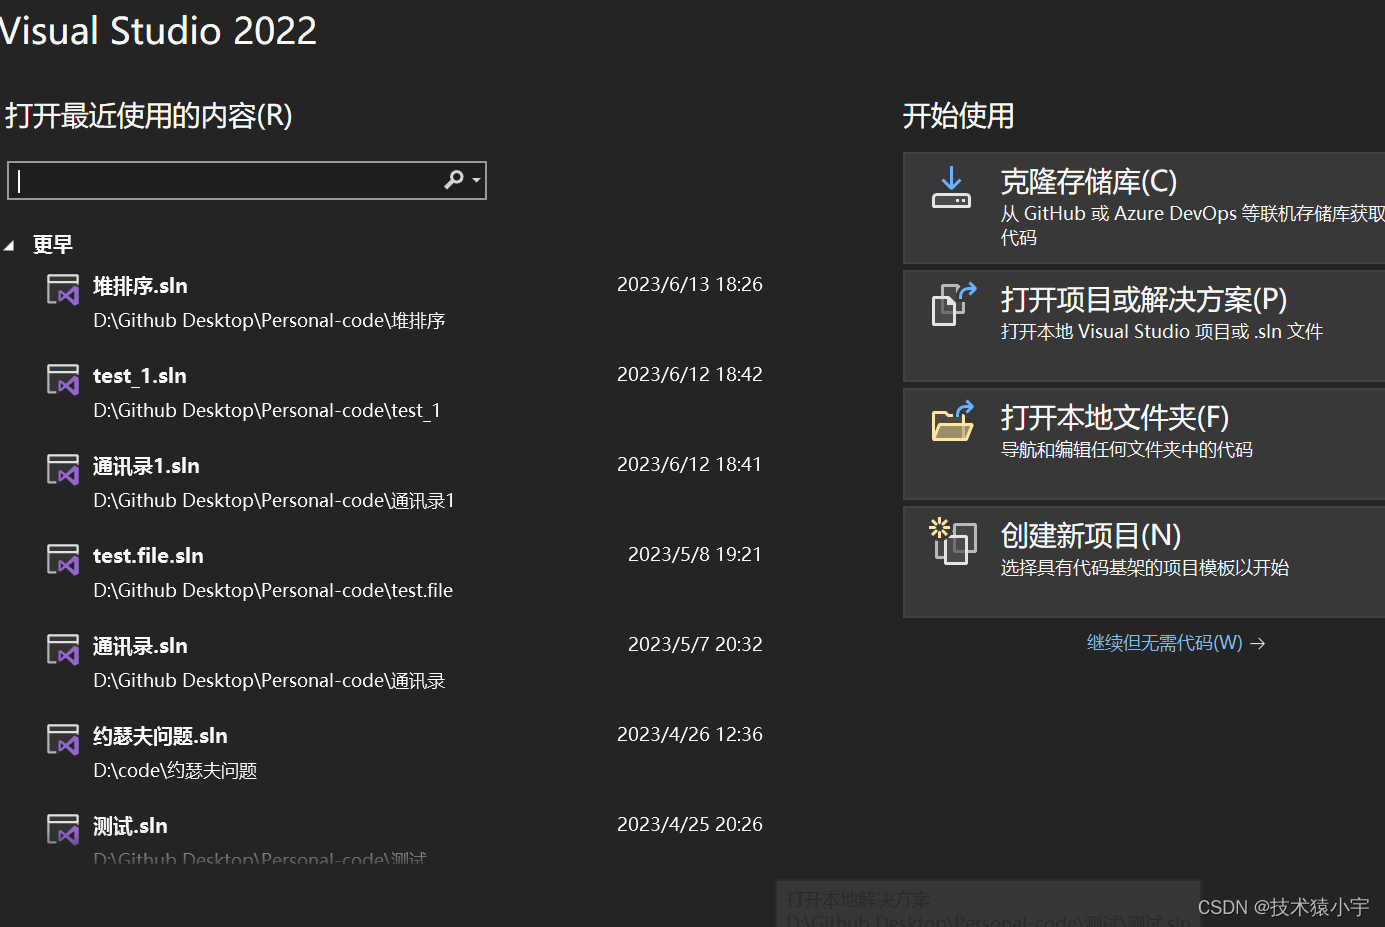The height and width of the screenshot is (927, 1385).
Task: Click the date 2023/4/25 20:26
Action: click(x=690, y=825)
